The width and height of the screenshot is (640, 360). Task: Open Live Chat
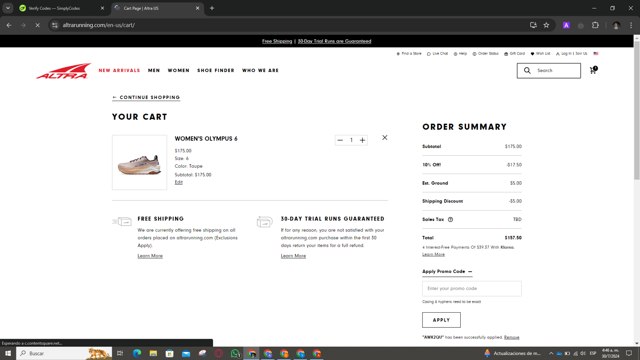coord(437,53)
